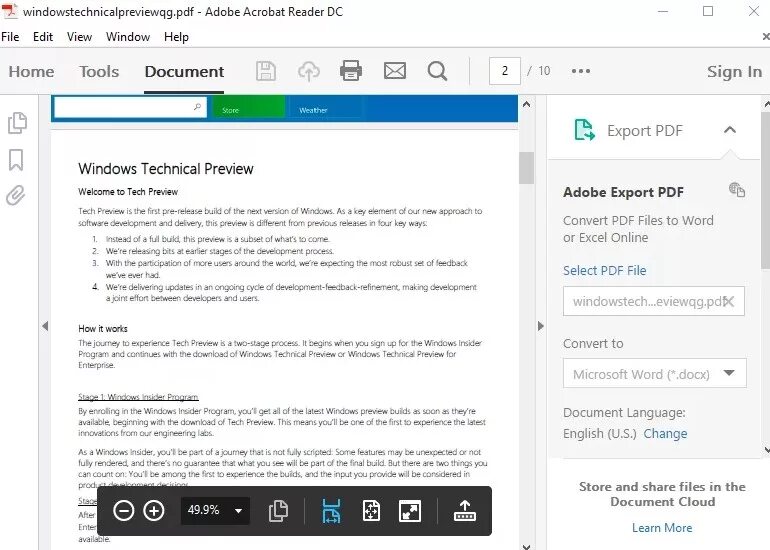Click the Select PDF File link
The image size is (770, 550).
(x=605, y=271)
